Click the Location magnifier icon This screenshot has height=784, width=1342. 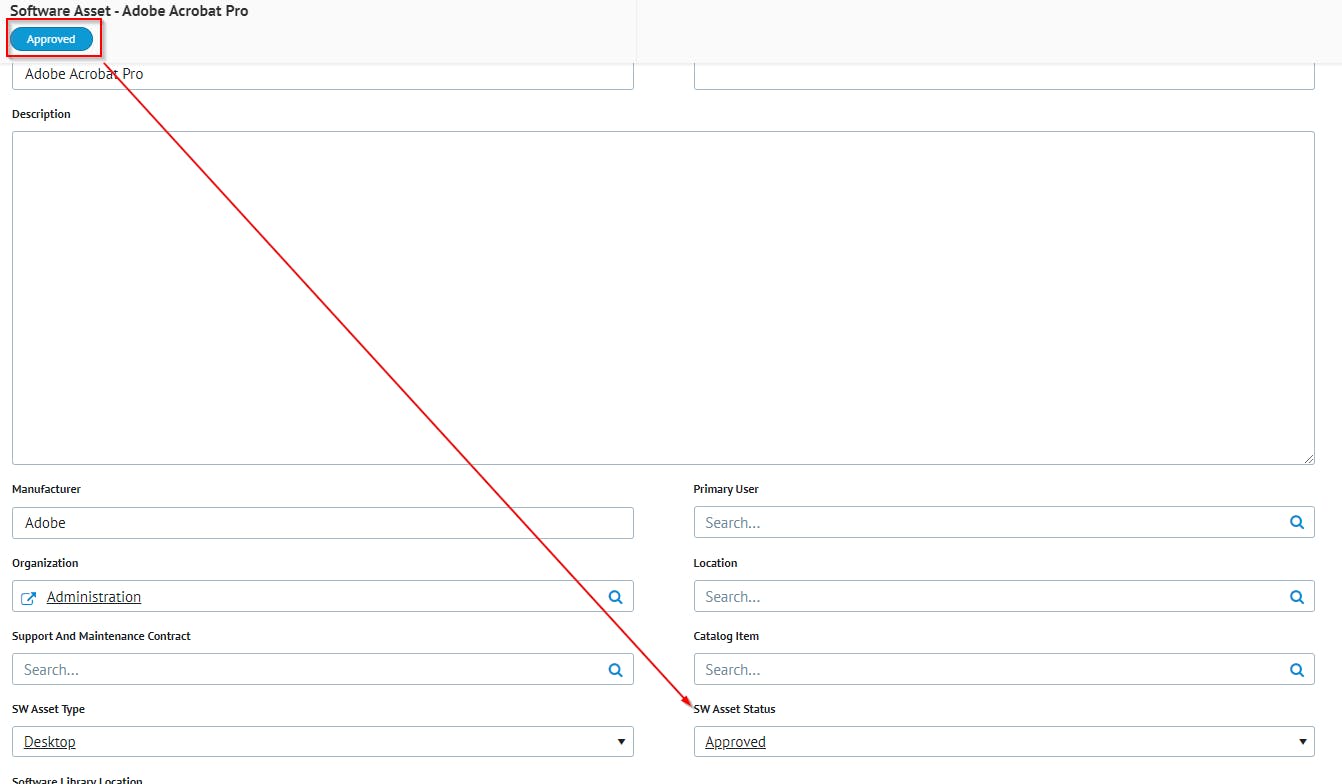1297,597
